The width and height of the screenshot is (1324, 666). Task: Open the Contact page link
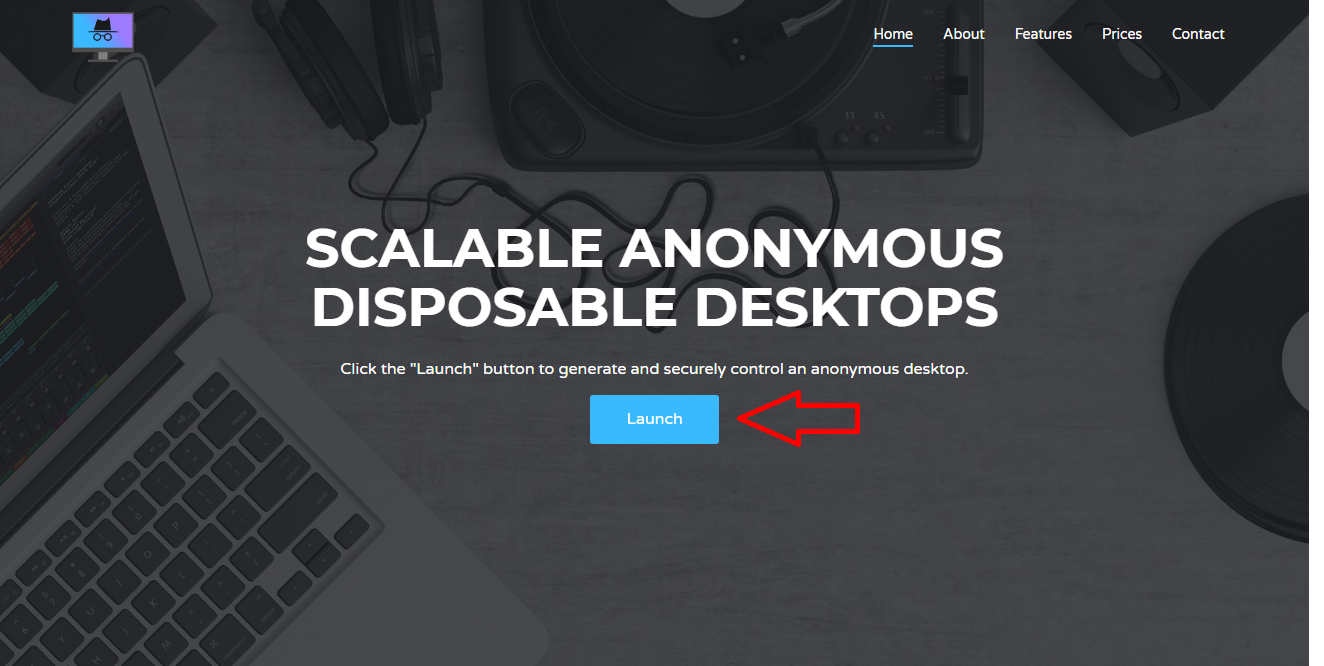pos(1198,34)
